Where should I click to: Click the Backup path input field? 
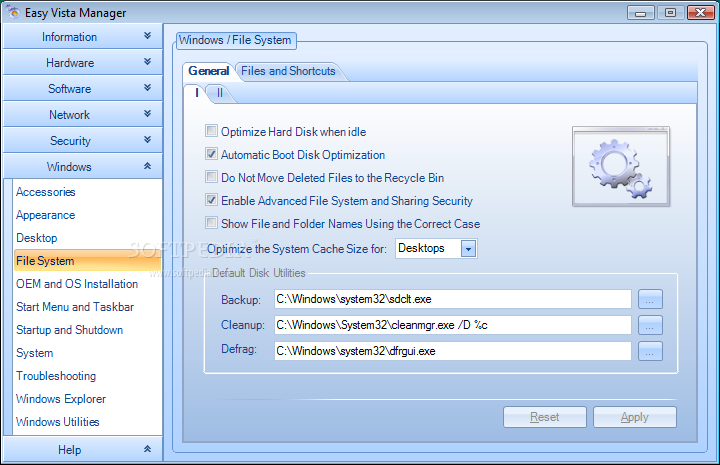tap(453, 299)
